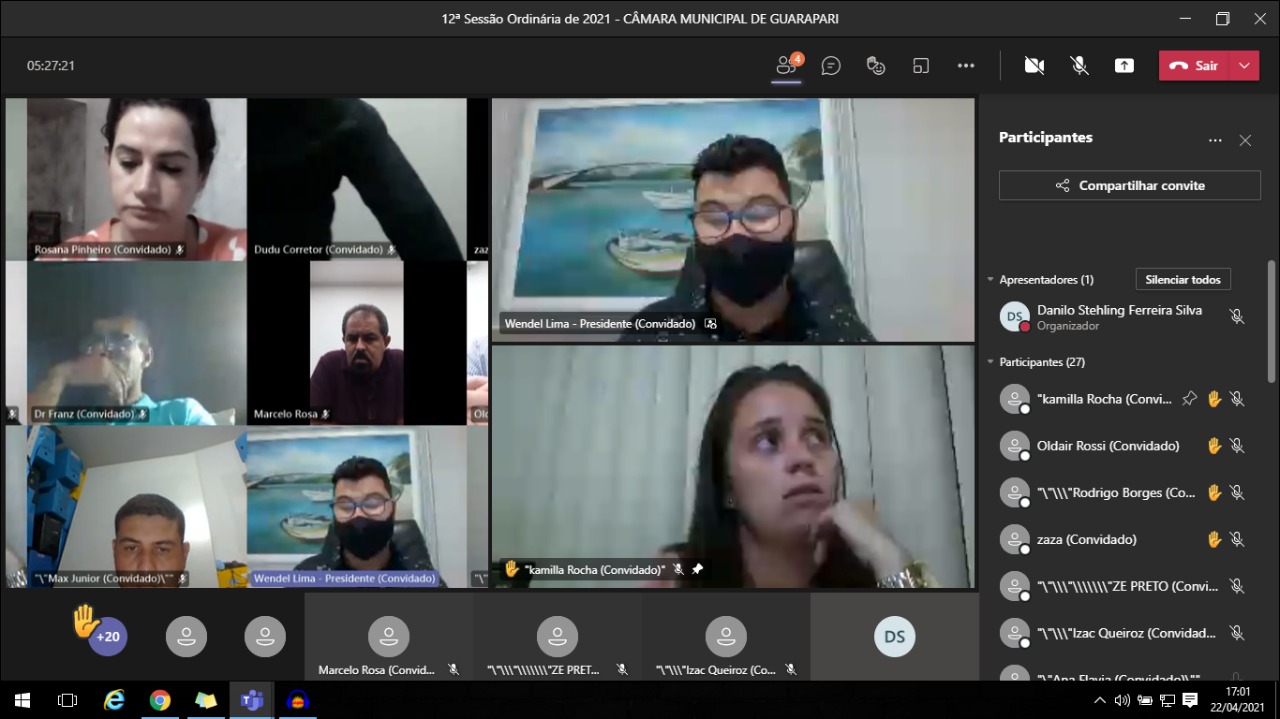Image resolution: width=1280 pixels, height=719 pixels.
Task: Open the meeting chat icon
Action: 830,66
